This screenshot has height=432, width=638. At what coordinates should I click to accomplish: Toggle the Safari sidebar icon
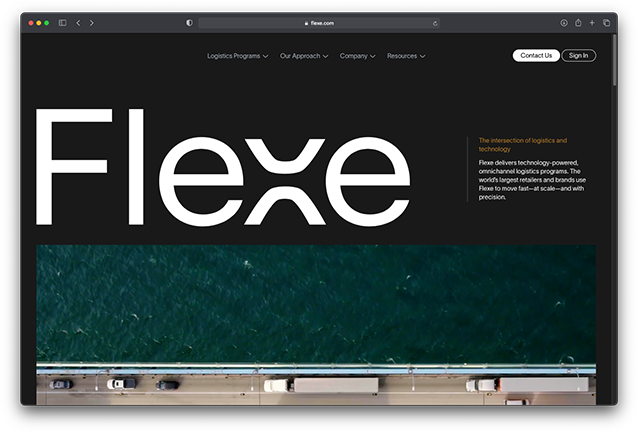click(62, 23)
